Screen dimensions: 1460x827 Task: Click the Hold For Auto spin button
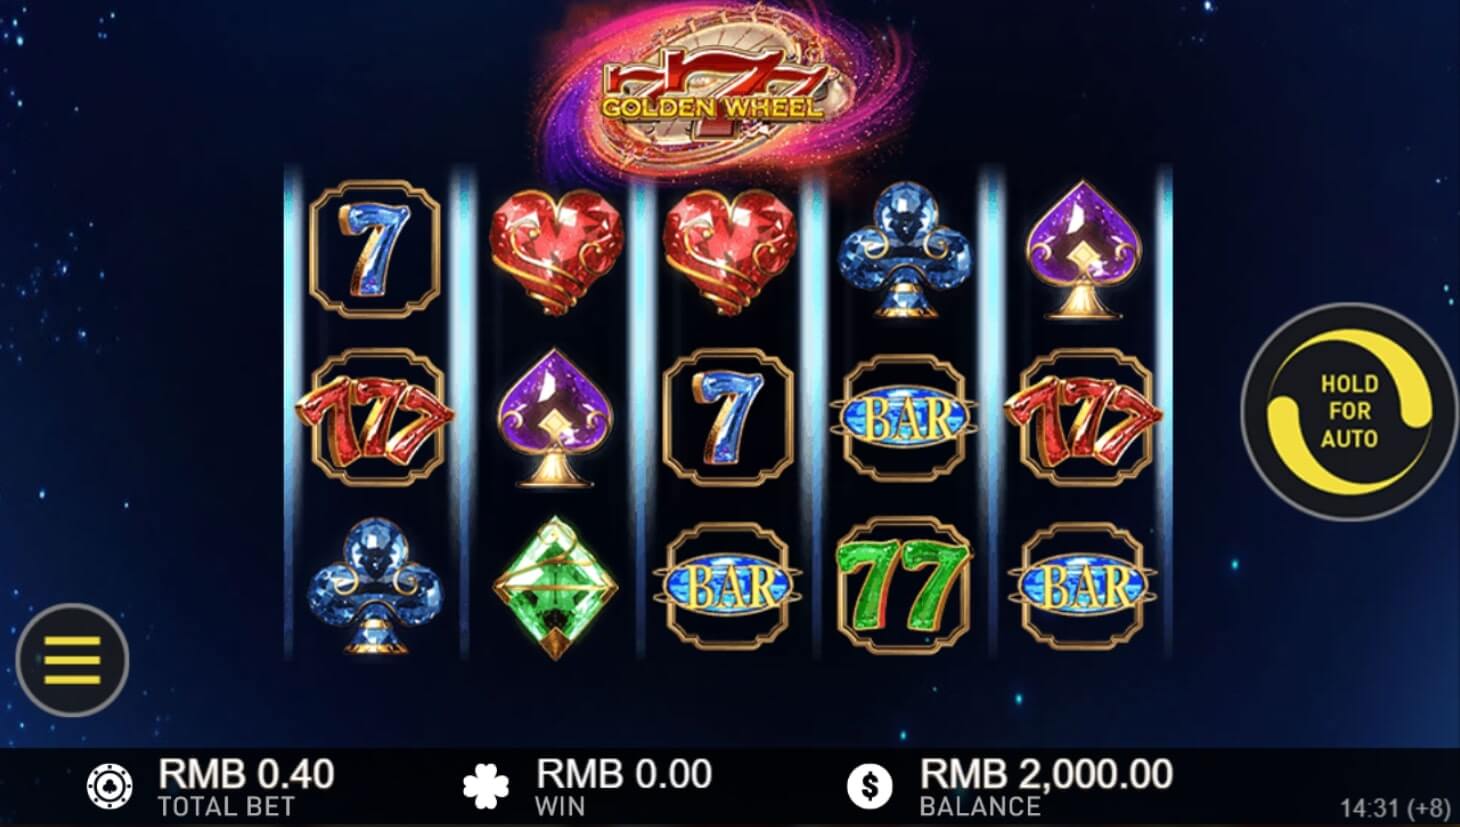point(1349,411)
